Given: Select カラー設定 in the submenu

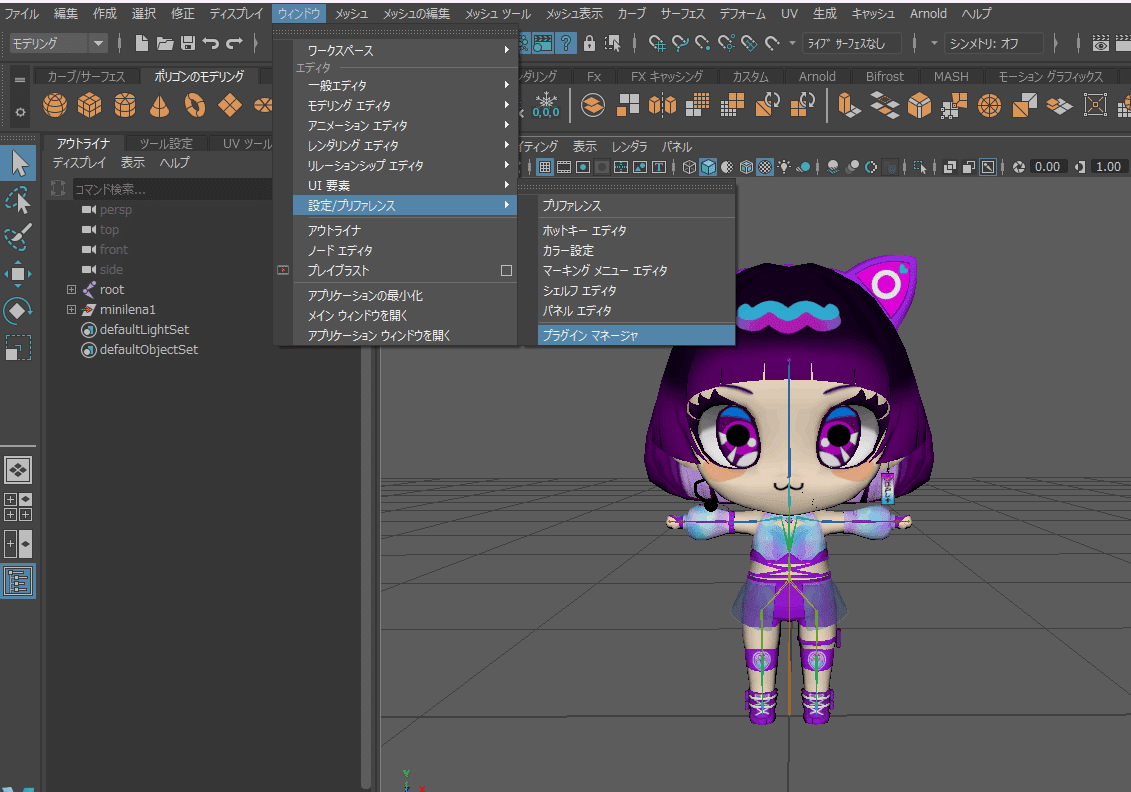Looking at the screenshot, I should [636, 250].
